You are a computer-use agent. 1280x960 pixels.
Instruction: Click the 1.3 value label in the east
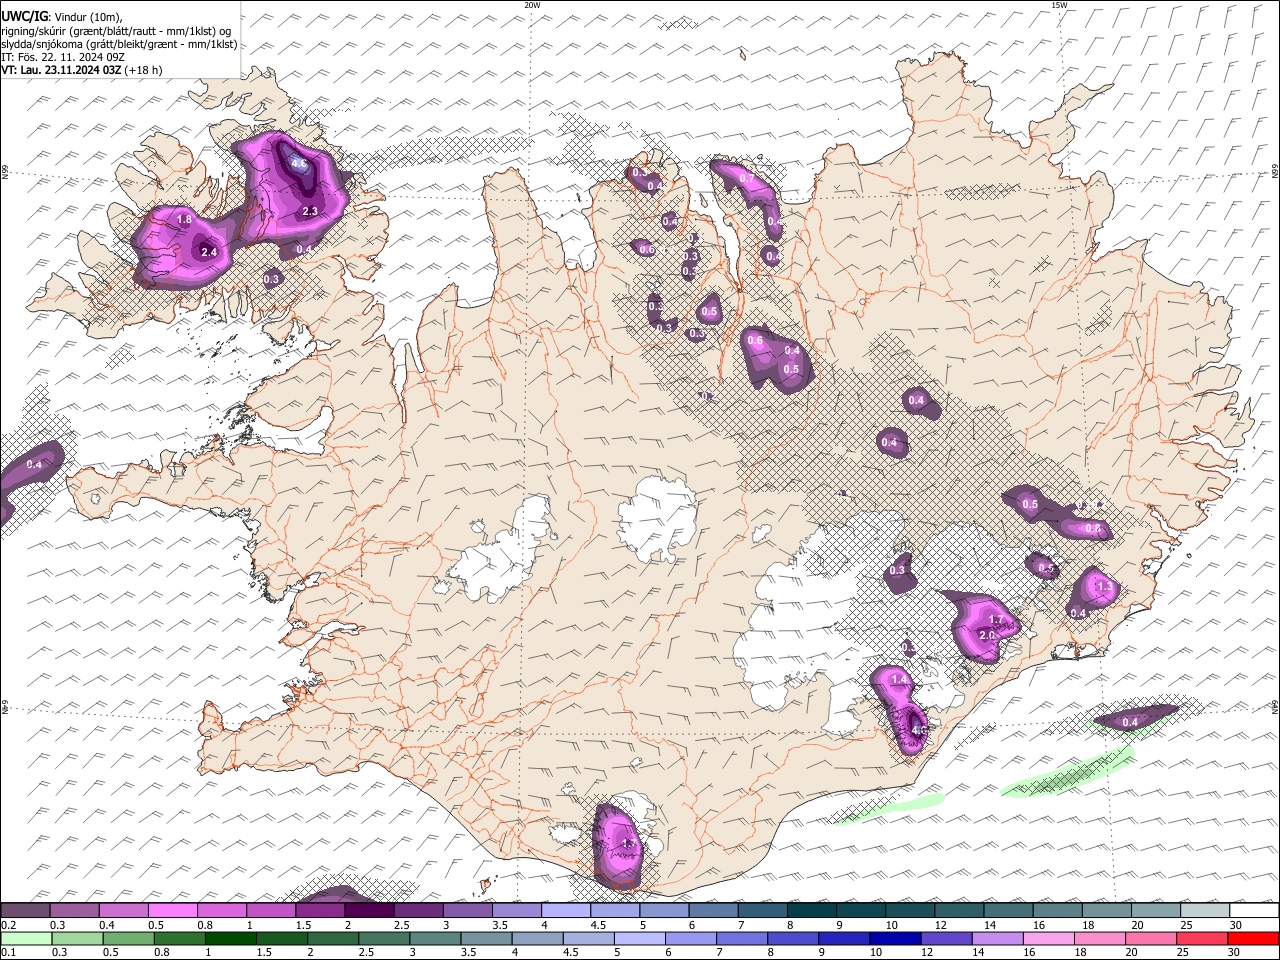point(1105,586)
